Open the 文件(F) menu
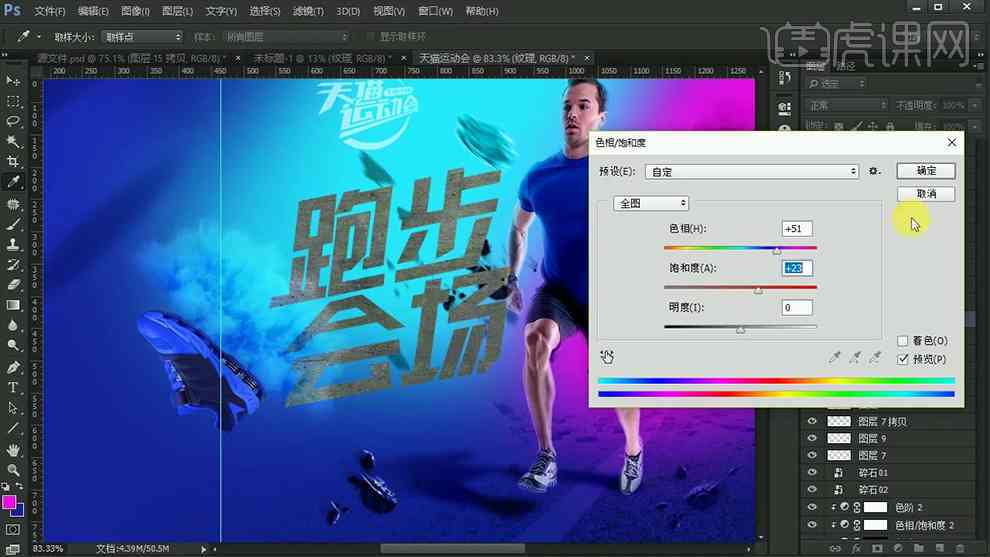 pos(49,11)
